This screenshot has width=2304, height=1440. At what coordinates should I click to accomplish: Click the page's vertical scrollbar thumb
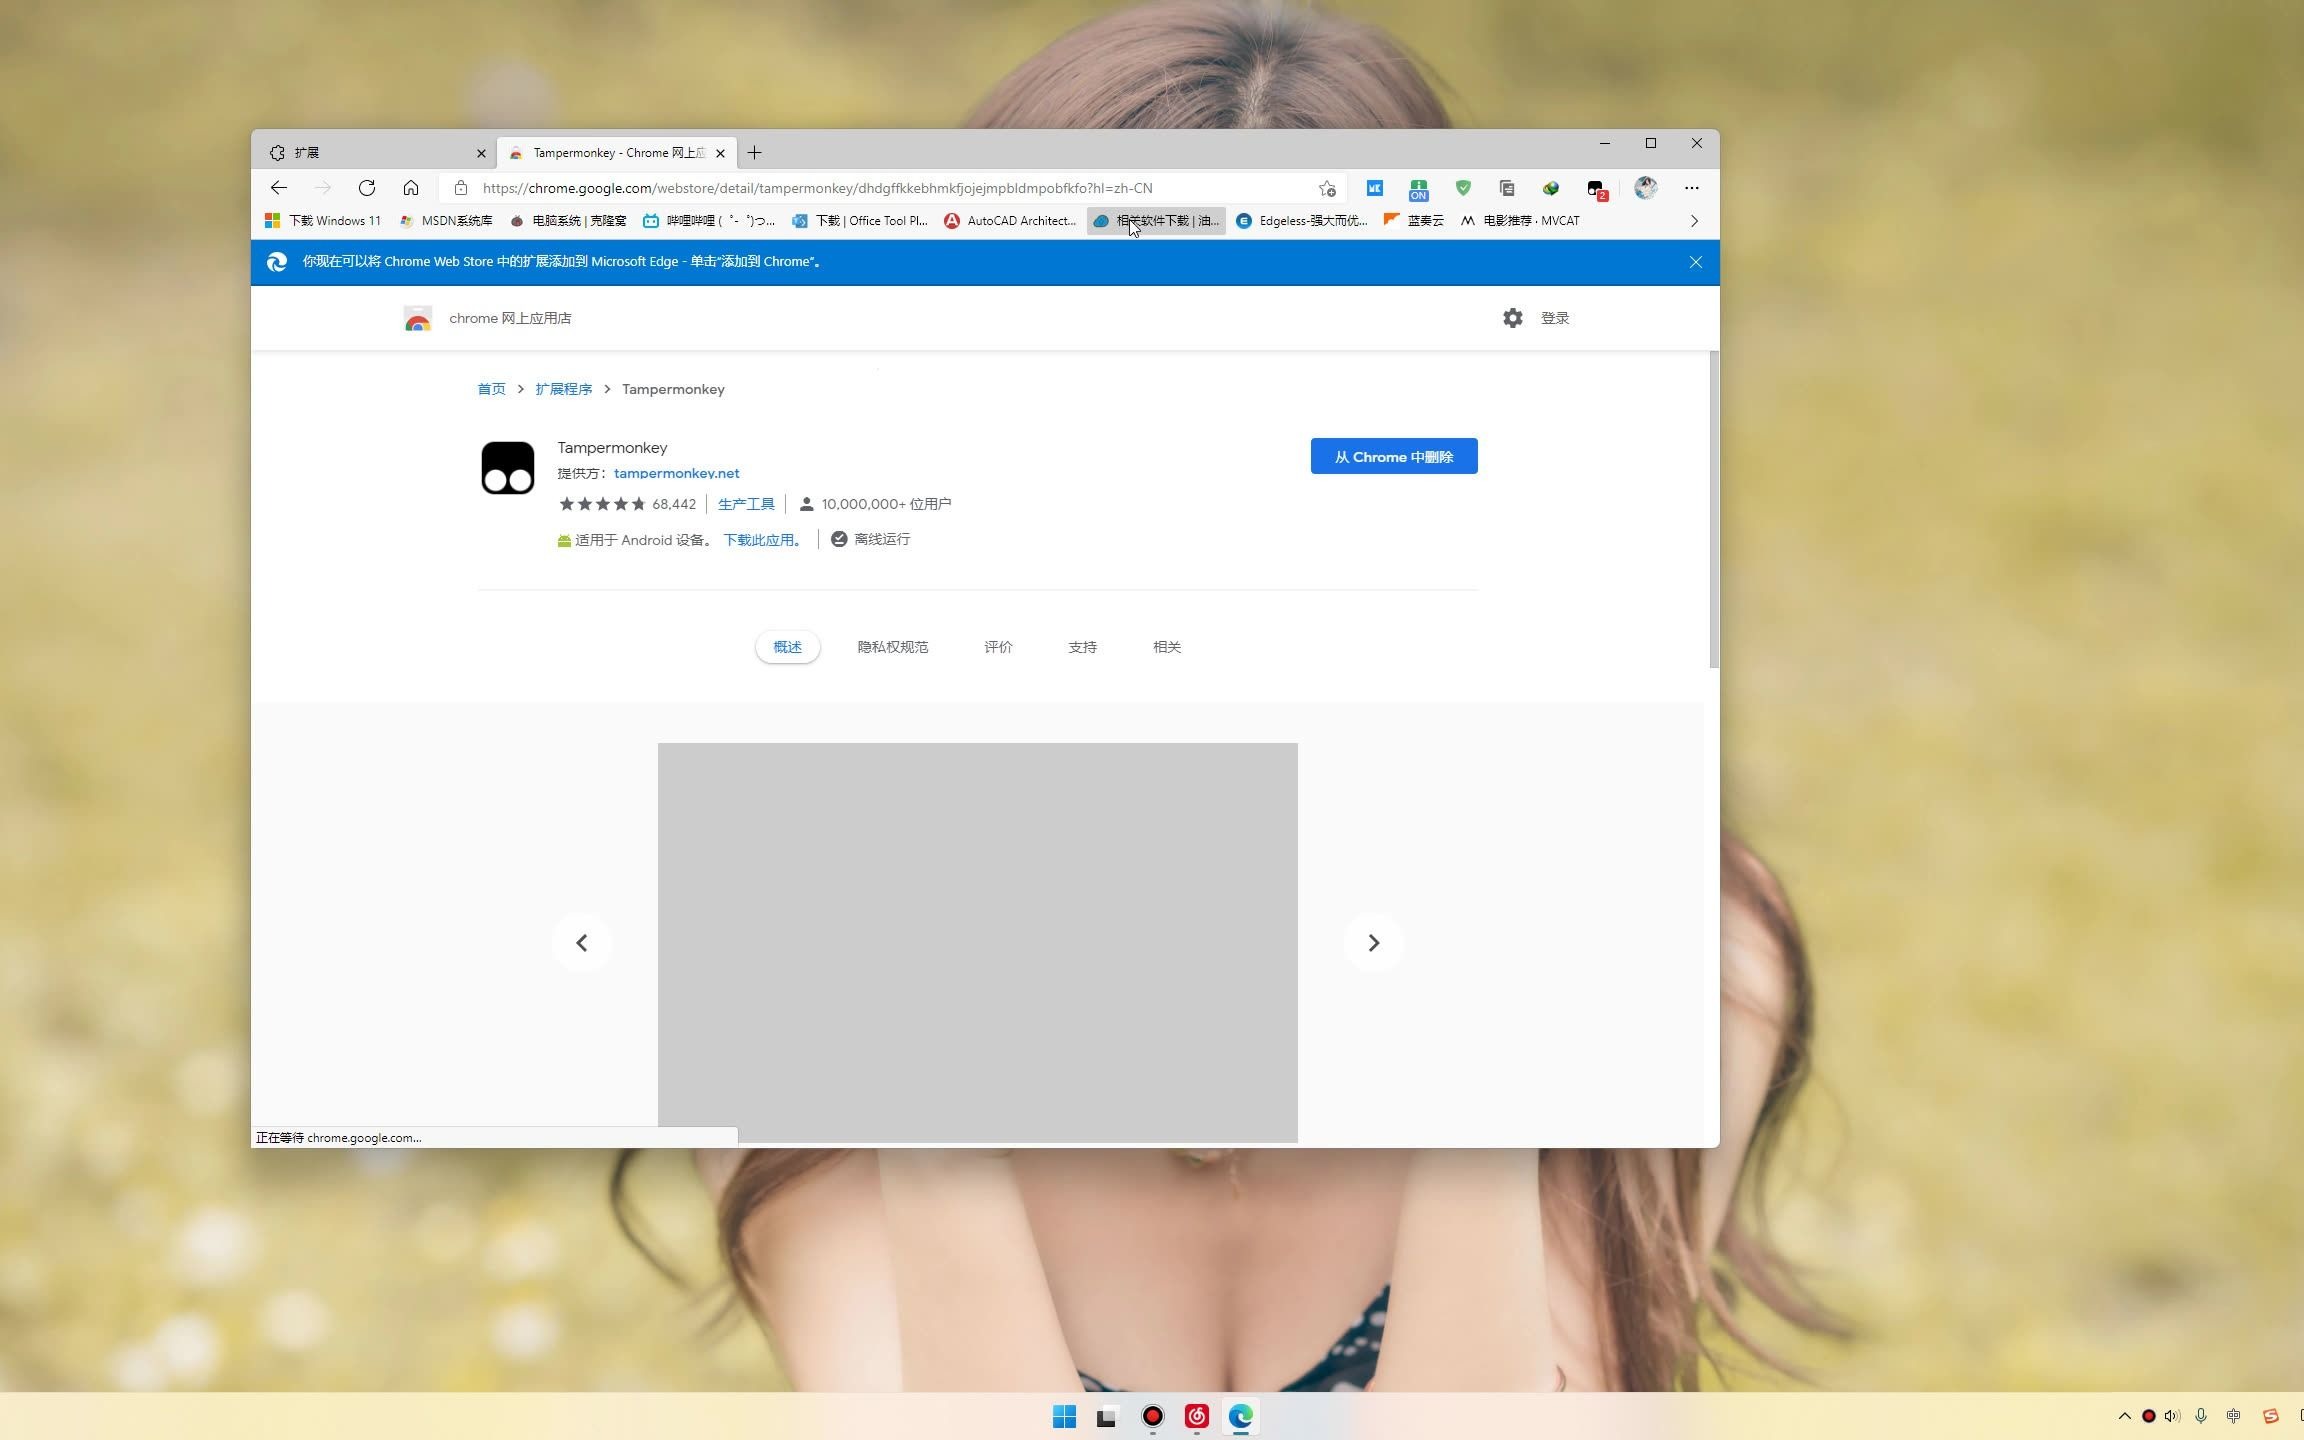(x=1713, y=510)
